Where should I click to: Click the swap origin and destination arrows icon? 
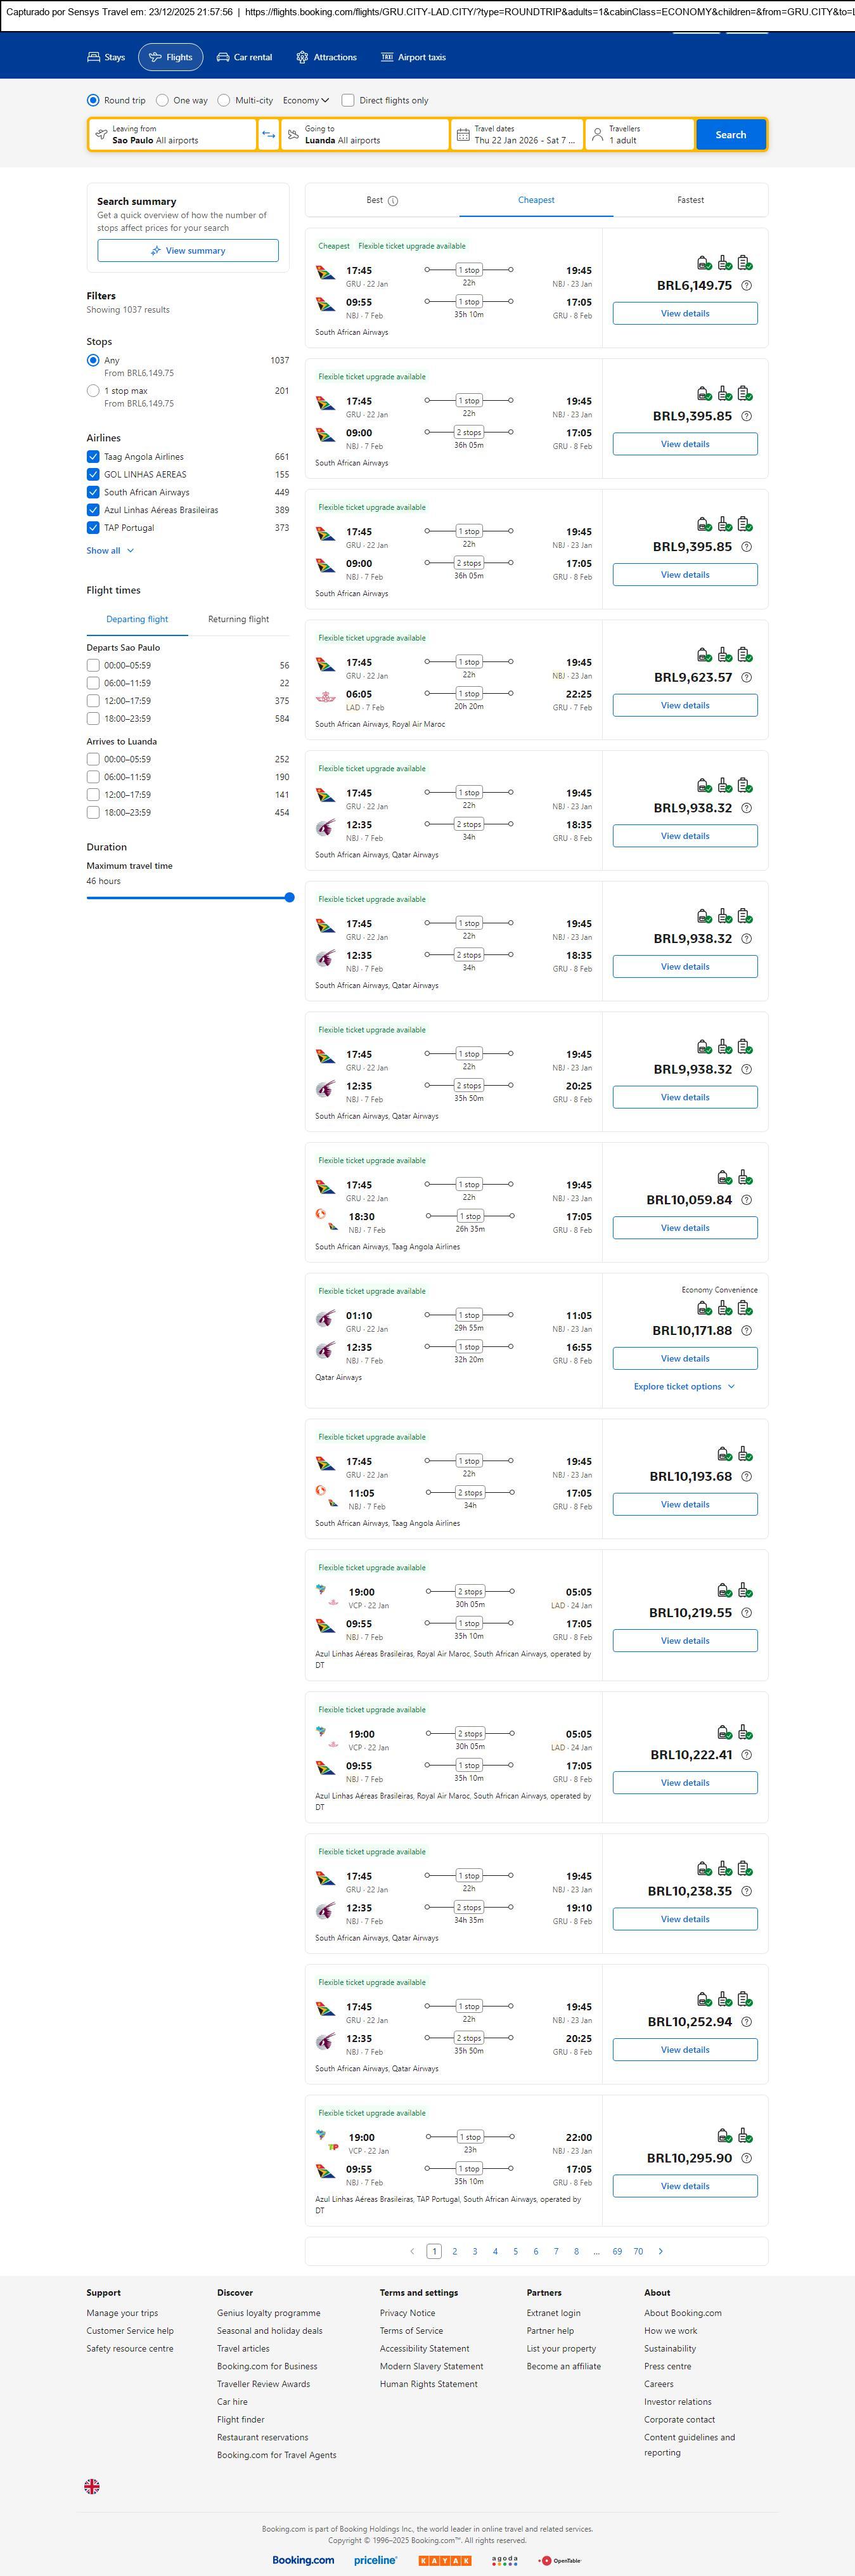click(x=268, y=135)
